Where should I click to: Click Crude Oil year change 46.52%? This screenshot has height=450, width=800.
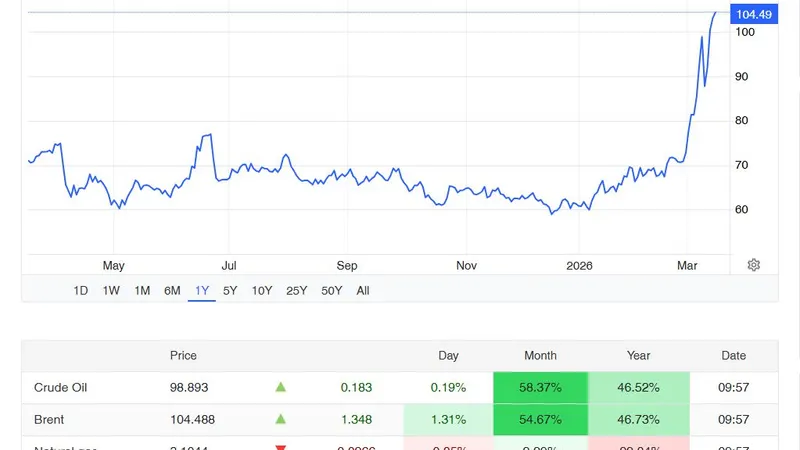tap(638, 388)
